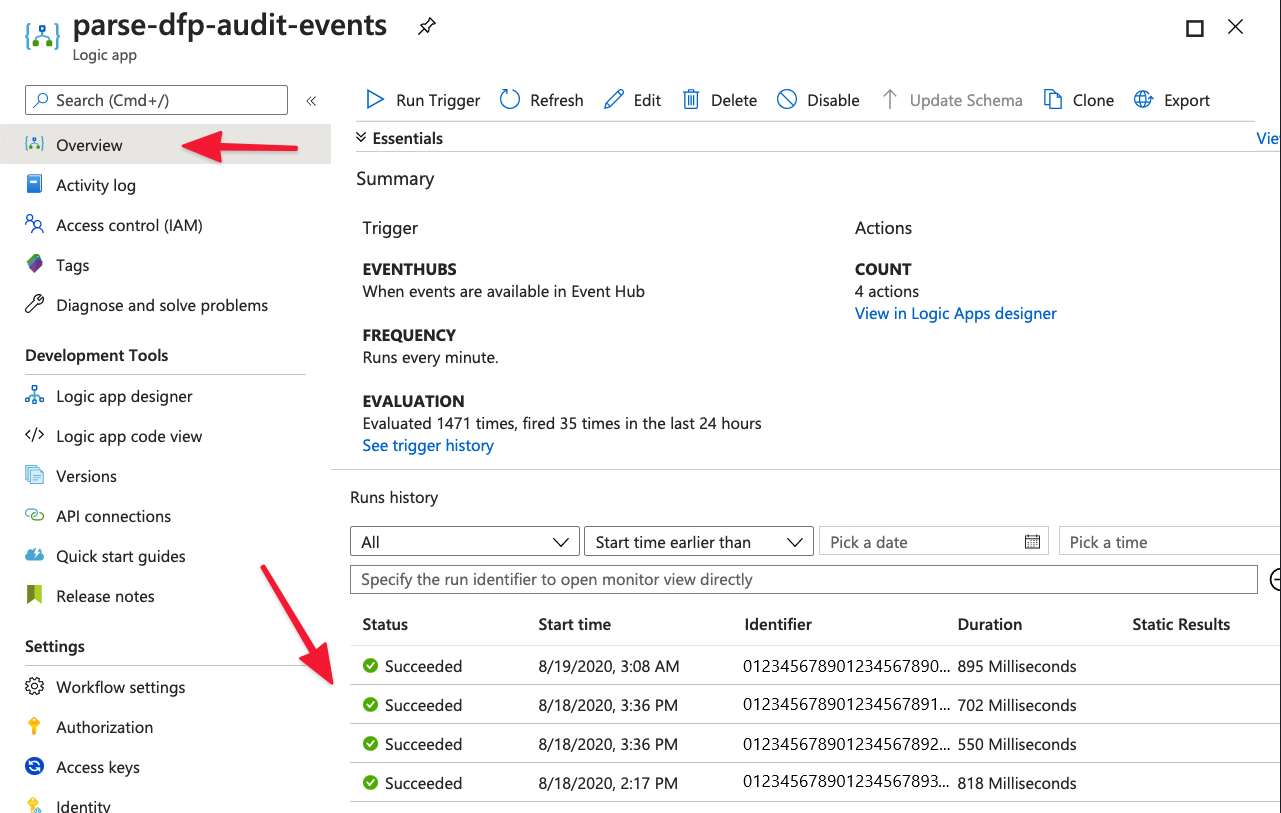
Task: Open the run lasting 550 Milliseconds
Action: coord(815,743)
